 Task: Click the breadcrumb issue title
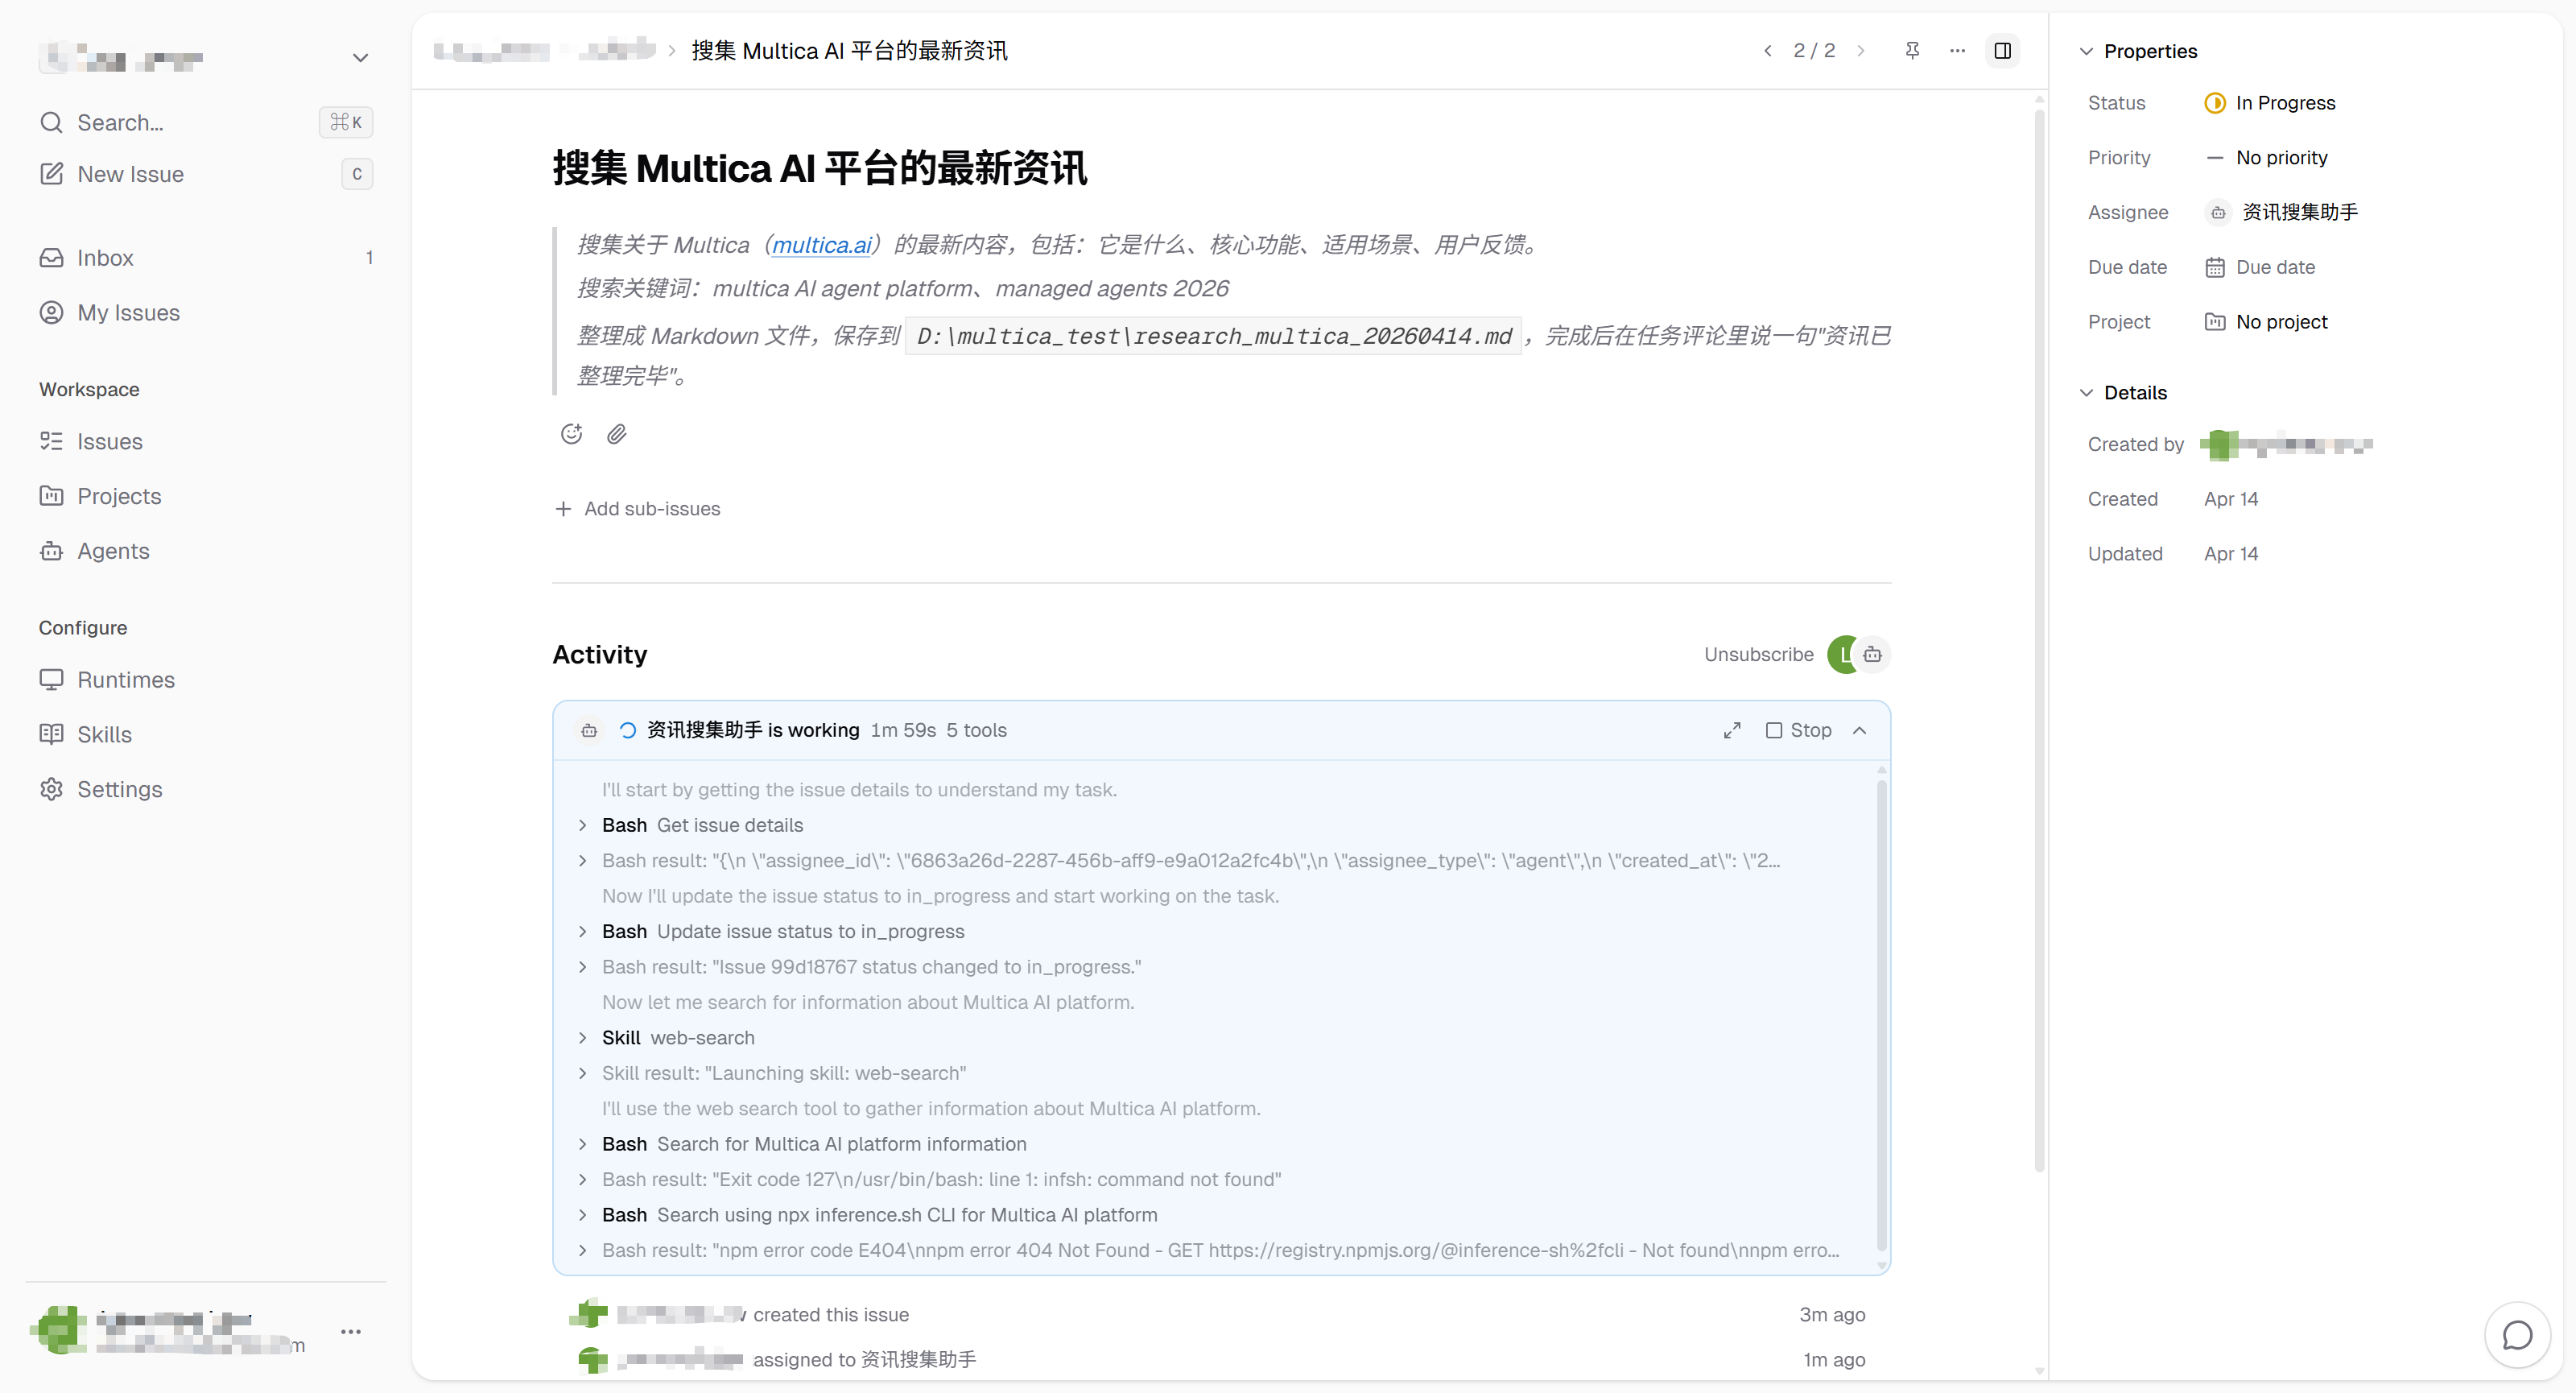coord(849,51)
